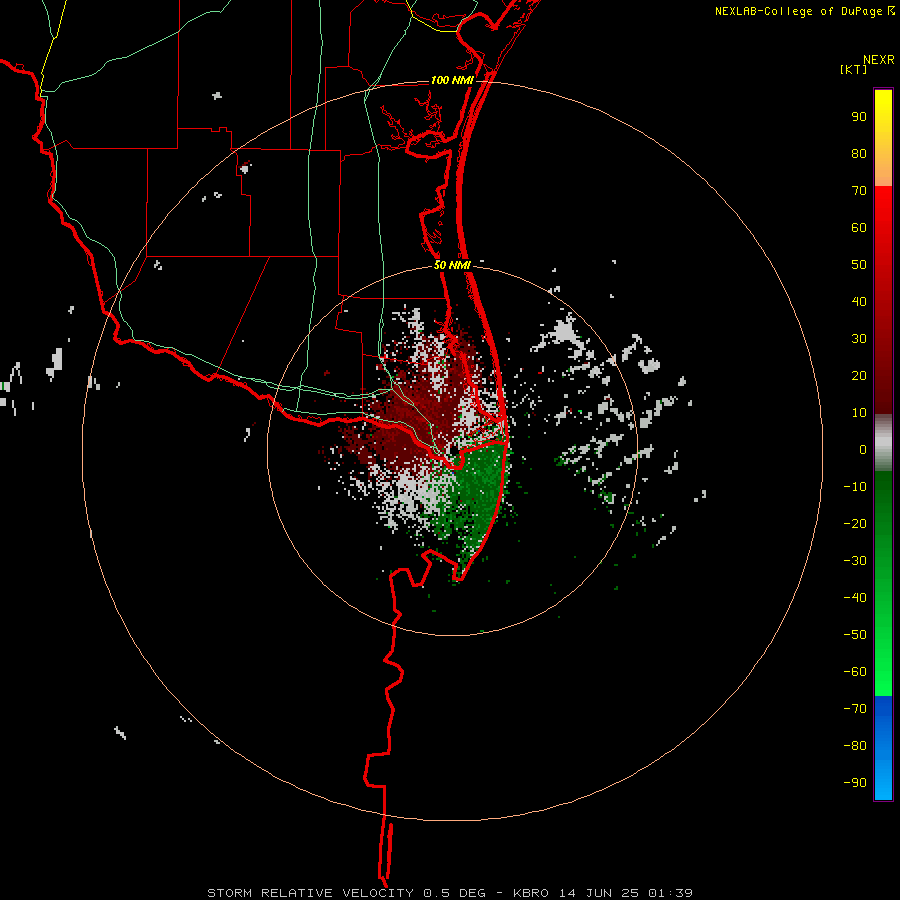Click the -20 value on velocity scale
The height and width of the screenshot is (900, 900).
855,524
